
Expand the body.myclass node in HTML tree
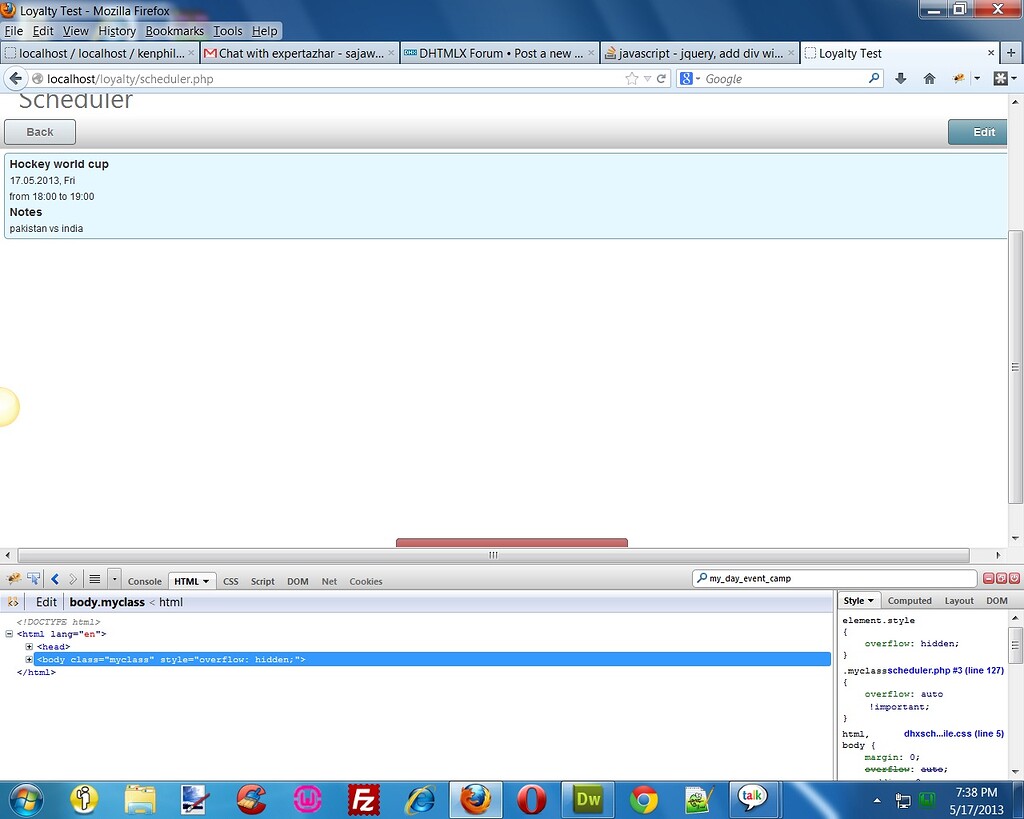pos(29,660)
